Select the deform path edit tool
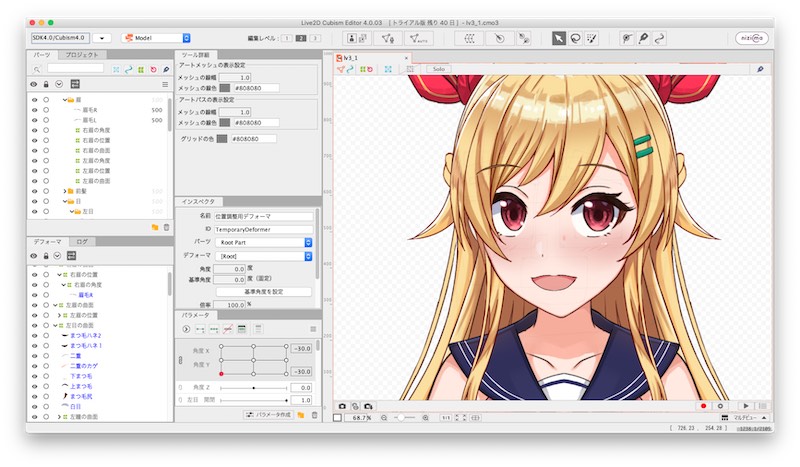 [x=627, y=38]
